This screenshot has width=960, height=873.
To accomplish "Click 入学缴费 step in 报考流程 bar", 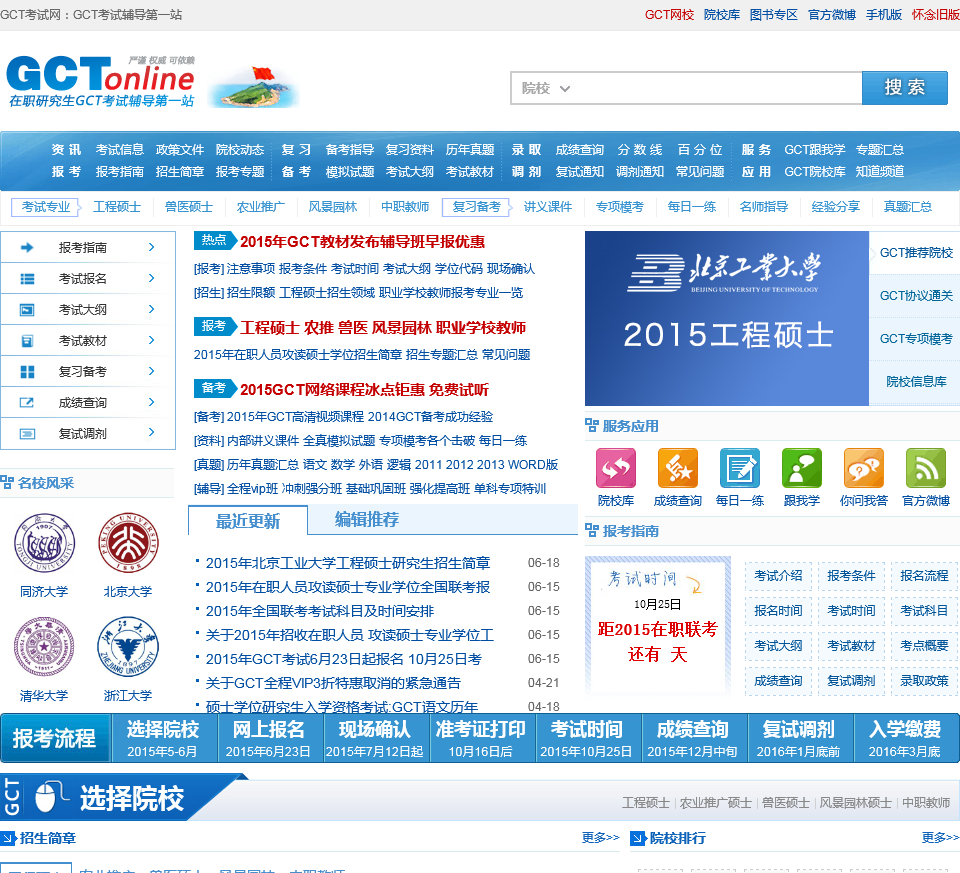I will 905,738.
